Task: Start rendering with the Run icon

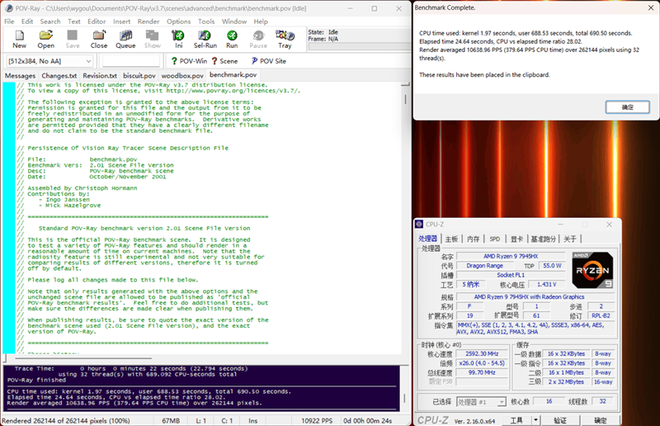Action: pyautogui.click(x=231, y=38)
